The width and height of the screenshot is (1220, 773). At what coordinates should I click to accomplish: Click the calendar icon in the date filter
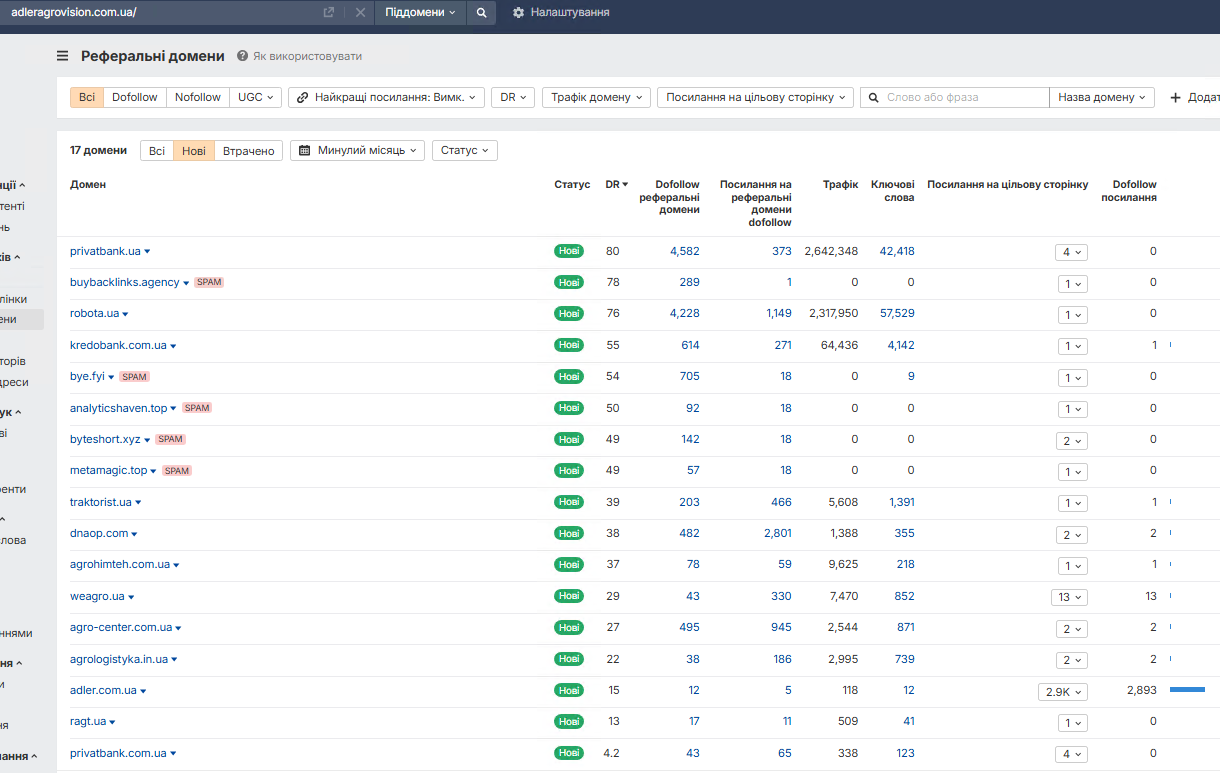tap(305, 150)
